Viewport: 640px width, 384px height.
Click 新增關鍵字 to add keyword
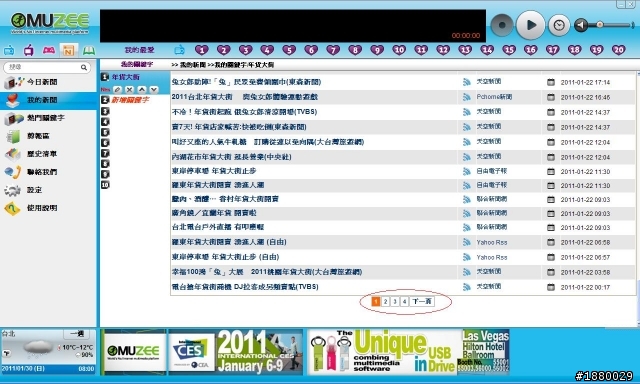[x=130, y=100]
